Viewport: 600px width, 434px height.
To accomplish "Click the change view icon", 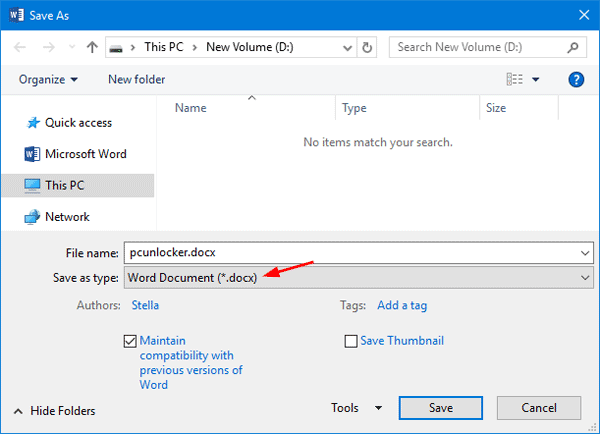I will tap(515, 80).
